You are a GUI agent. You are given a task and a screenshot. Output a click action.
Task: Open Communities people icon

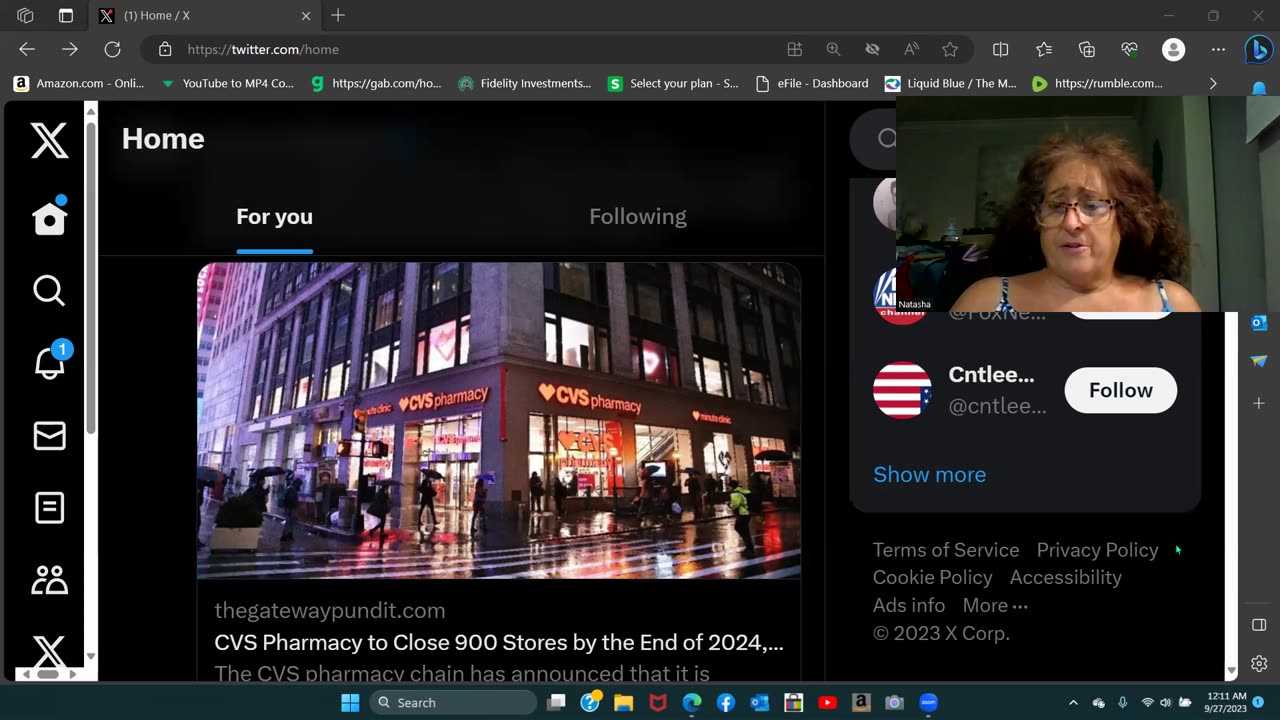pyautogui.click(x=49, y=580)
